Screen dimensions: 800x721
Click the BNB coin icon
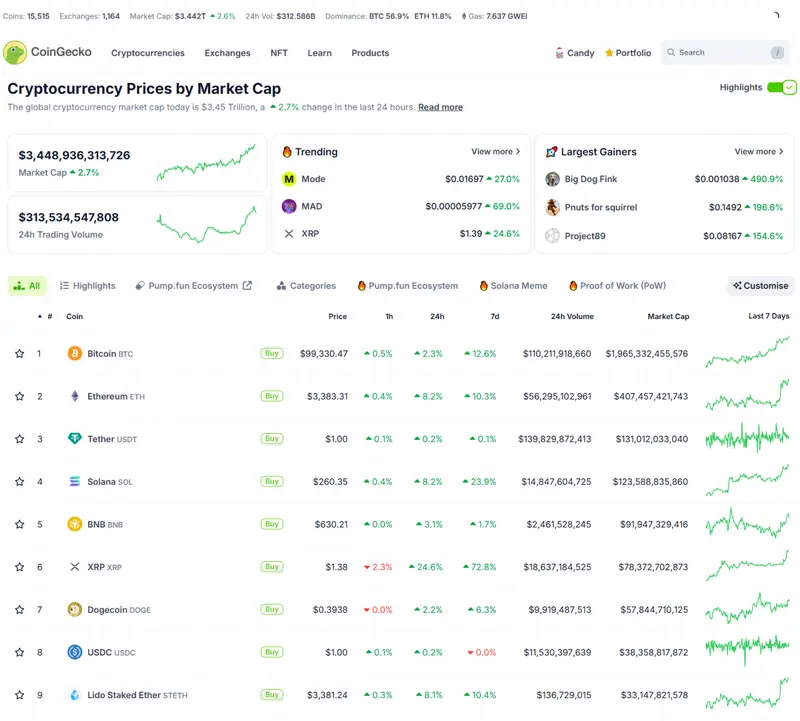(x=74, y=524)
